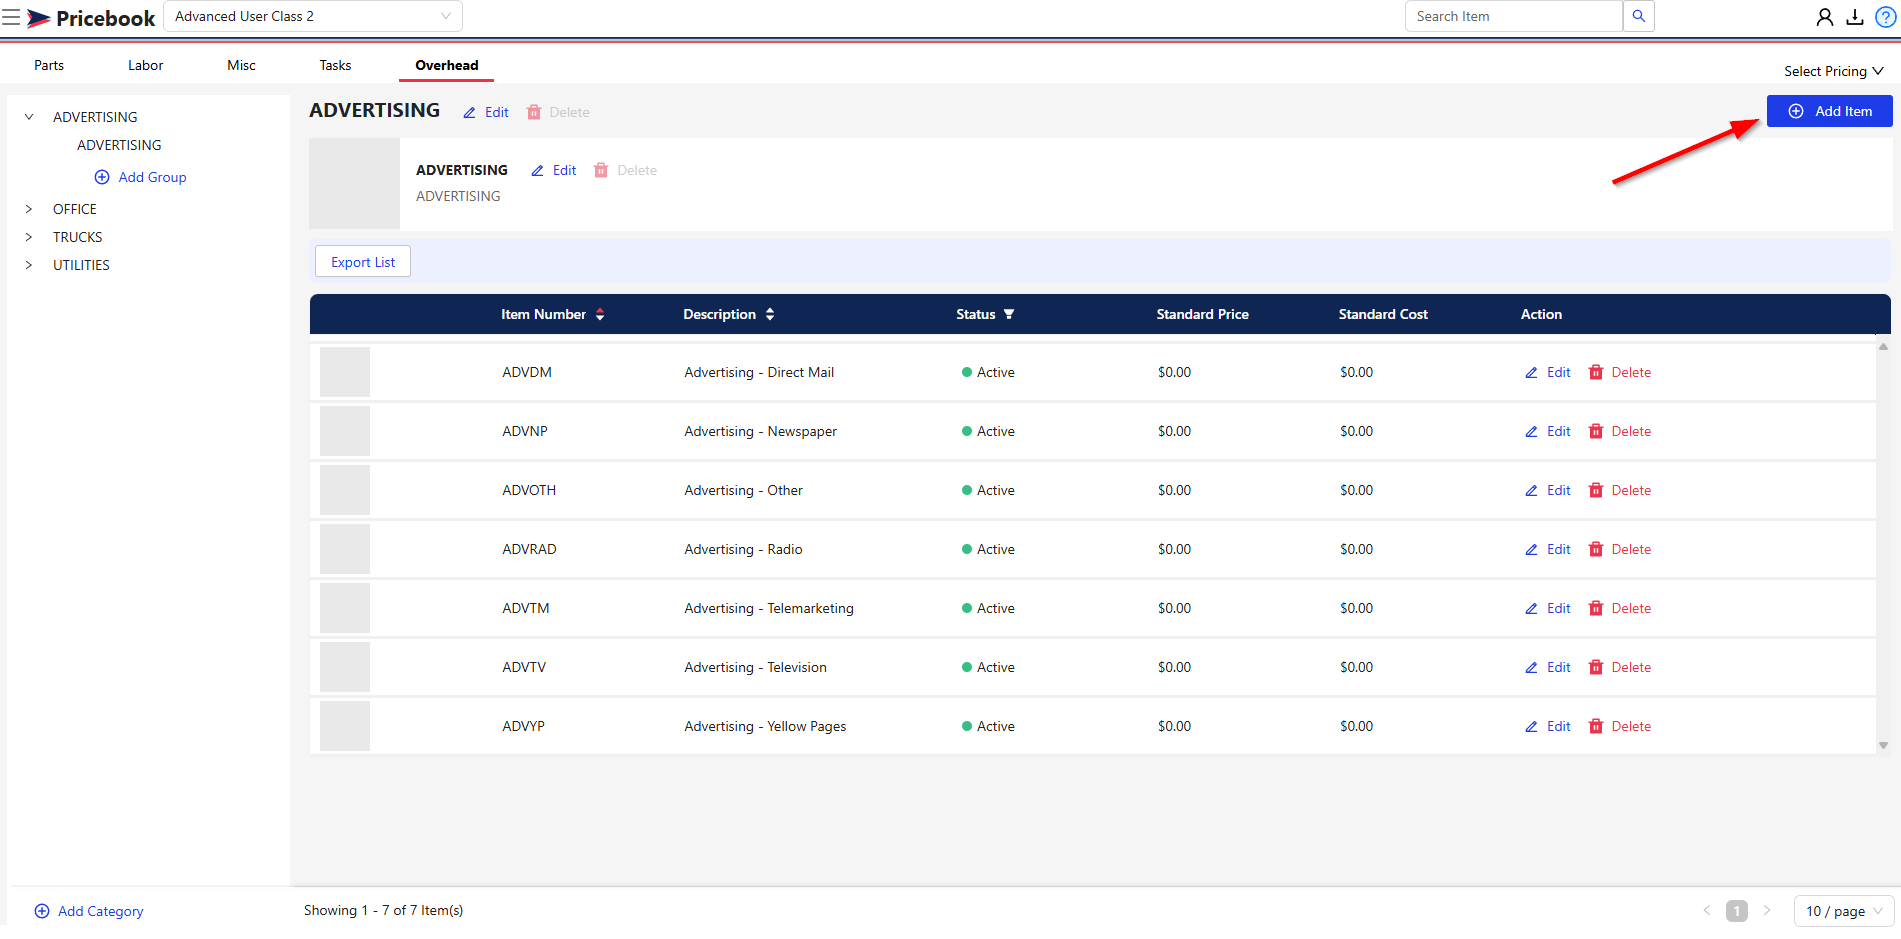
Task: Go to previous page arrow
Action: coord(1707,911)
